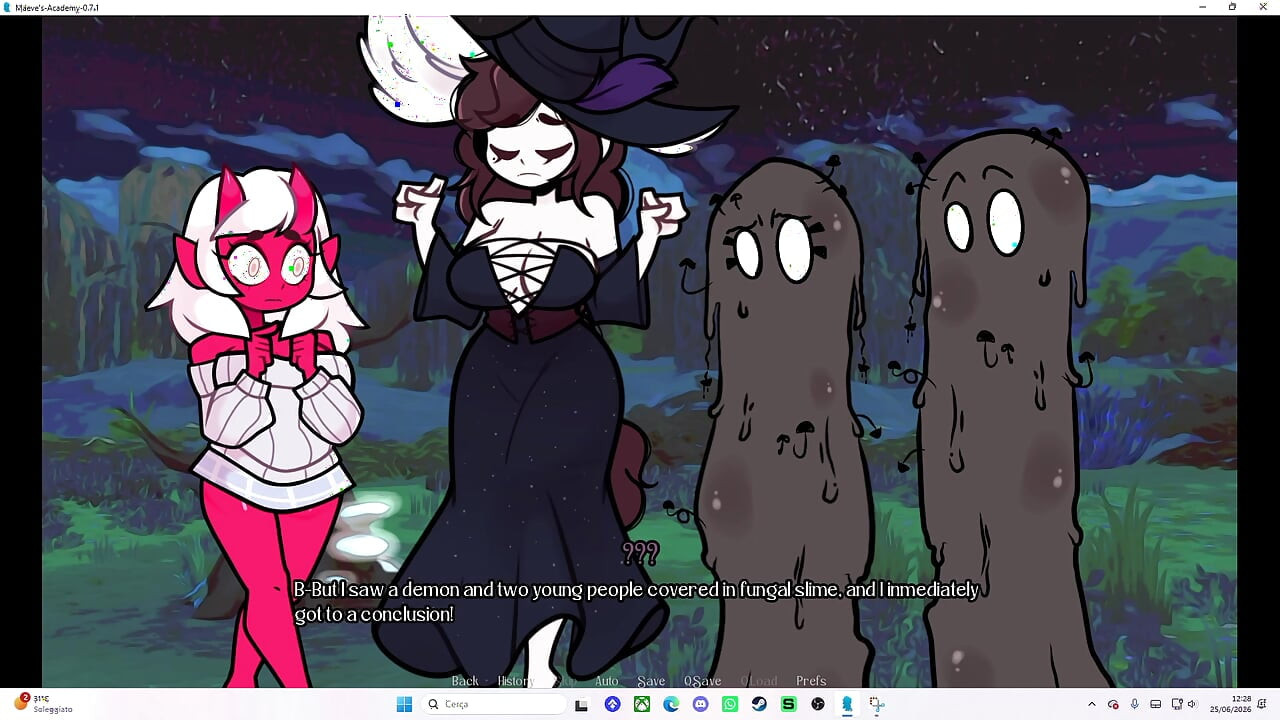The height and width of the screenshot is (720, 1280).
Task: Open the Save screen
Action: click(651, 681)
